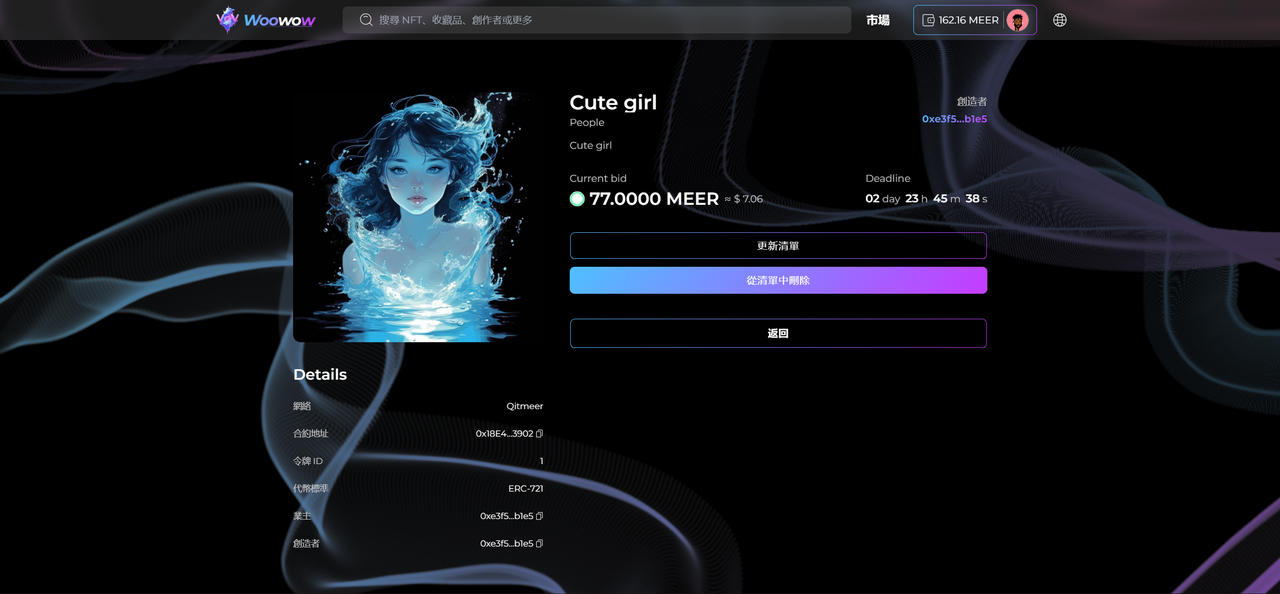Click the Qitmeer network value

[525, 406]
